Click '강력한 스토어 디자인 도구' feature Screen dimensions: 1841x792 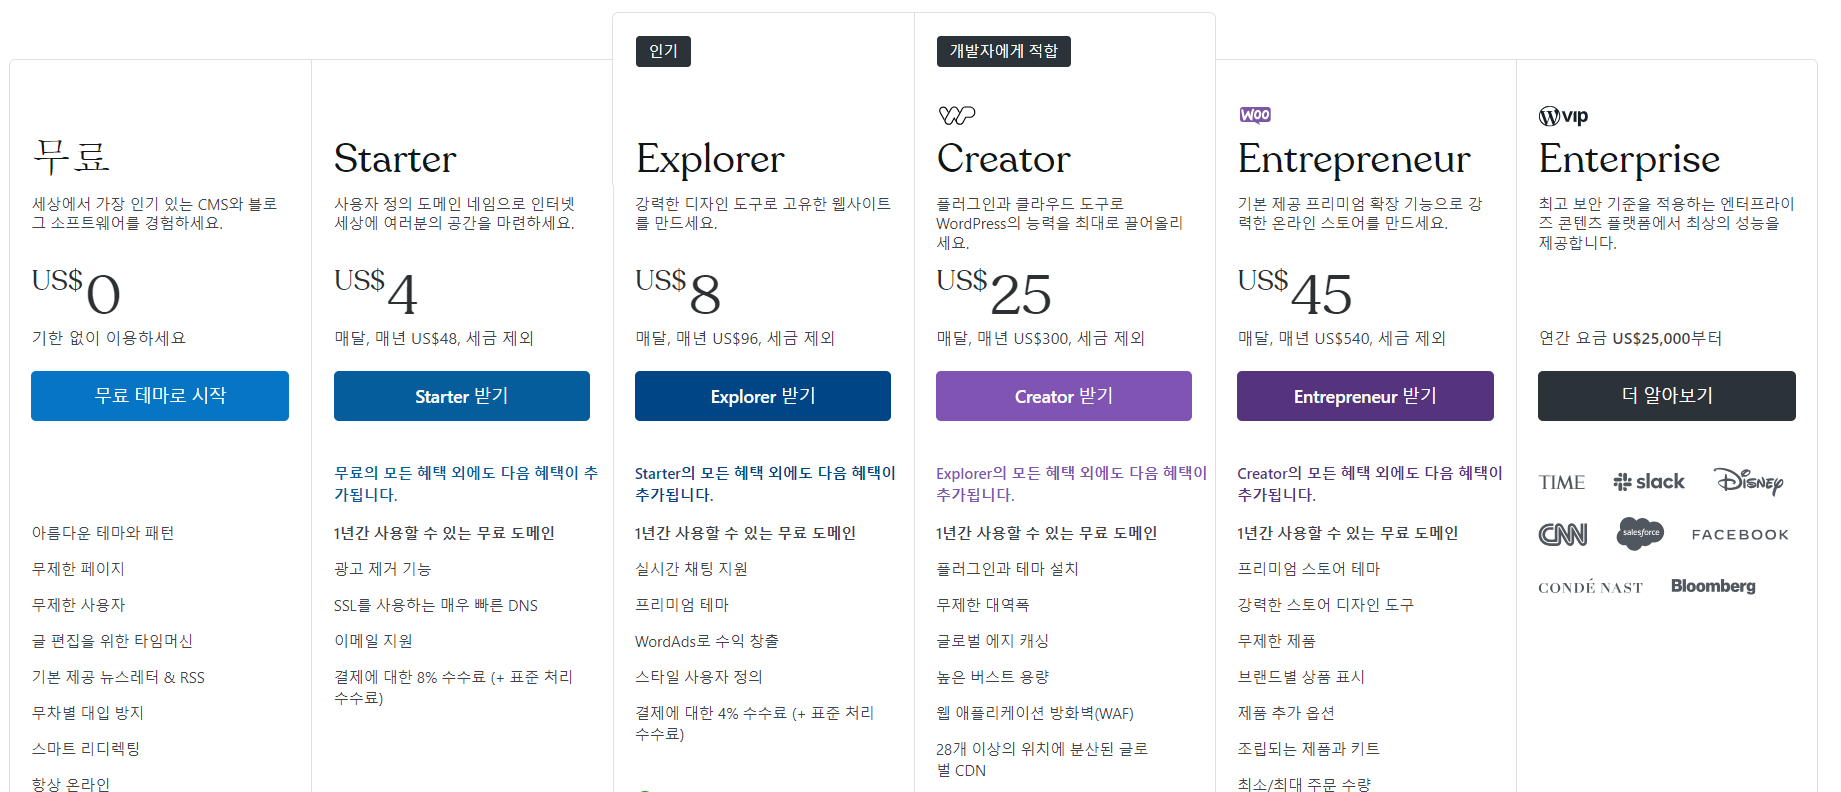tap(1325, 605)
